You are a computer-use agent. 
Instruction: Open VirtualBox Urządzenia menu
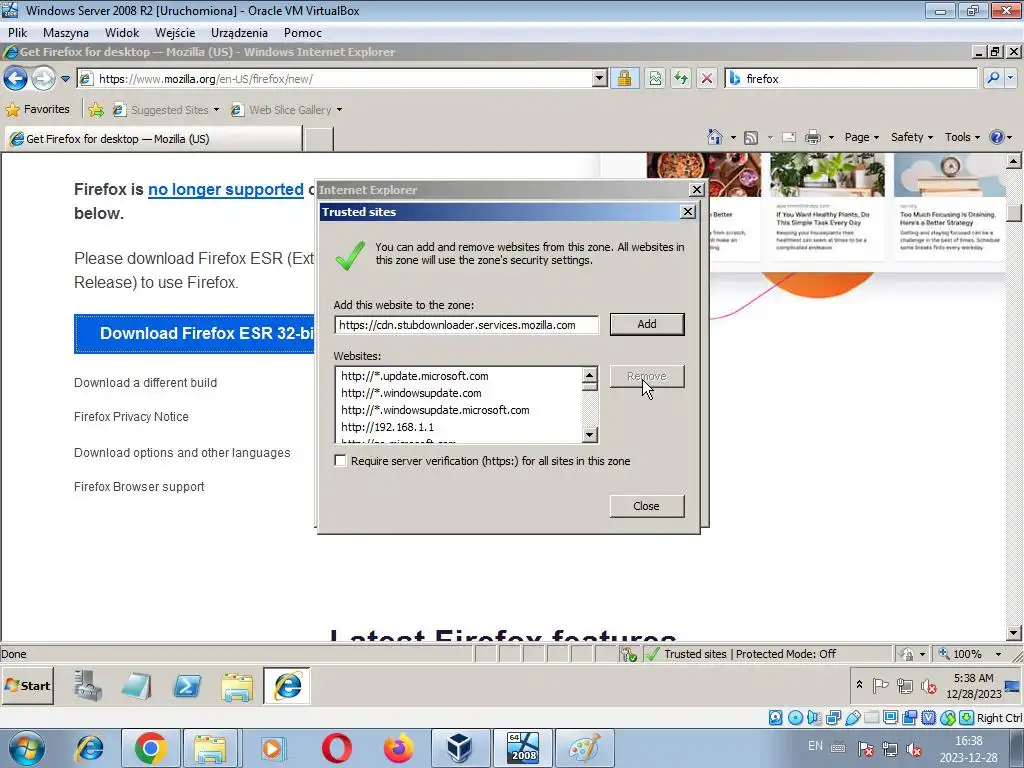tap(239, 33)
